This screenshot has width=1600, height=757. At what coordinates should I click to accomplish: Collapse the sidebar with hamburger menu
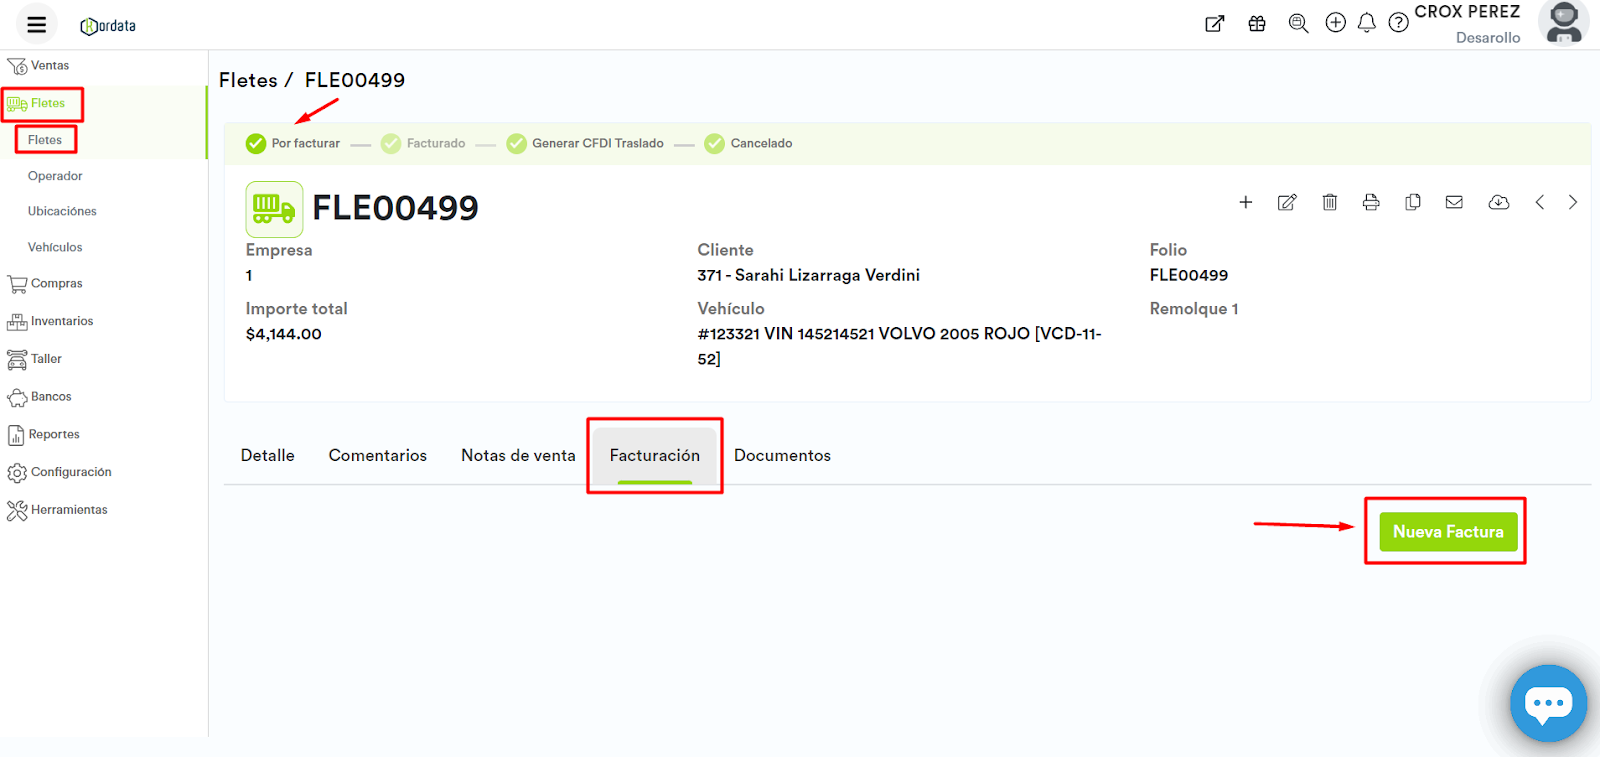tap(37, 25)
